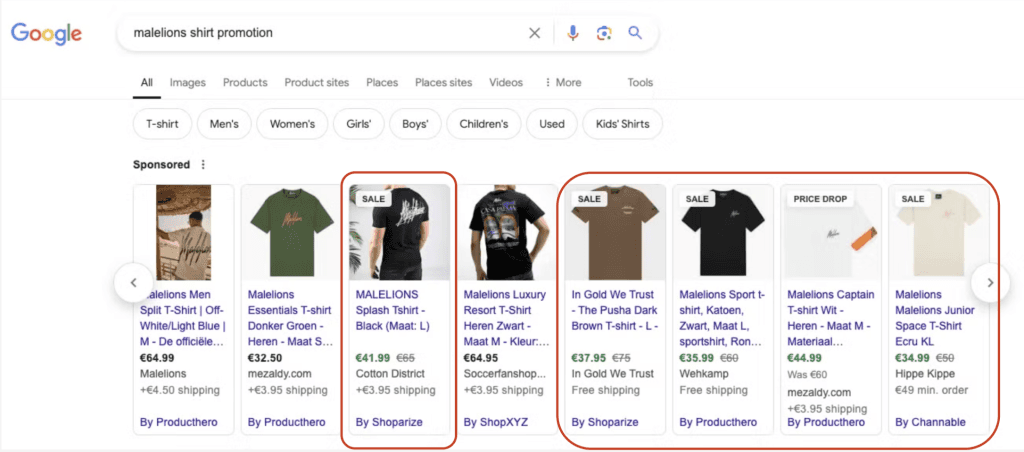Image resolution: width=1024 pixels, height=452 pixels.
Task: Open the ecru Junior Space T-Shirt image
Action: [938, 233]
